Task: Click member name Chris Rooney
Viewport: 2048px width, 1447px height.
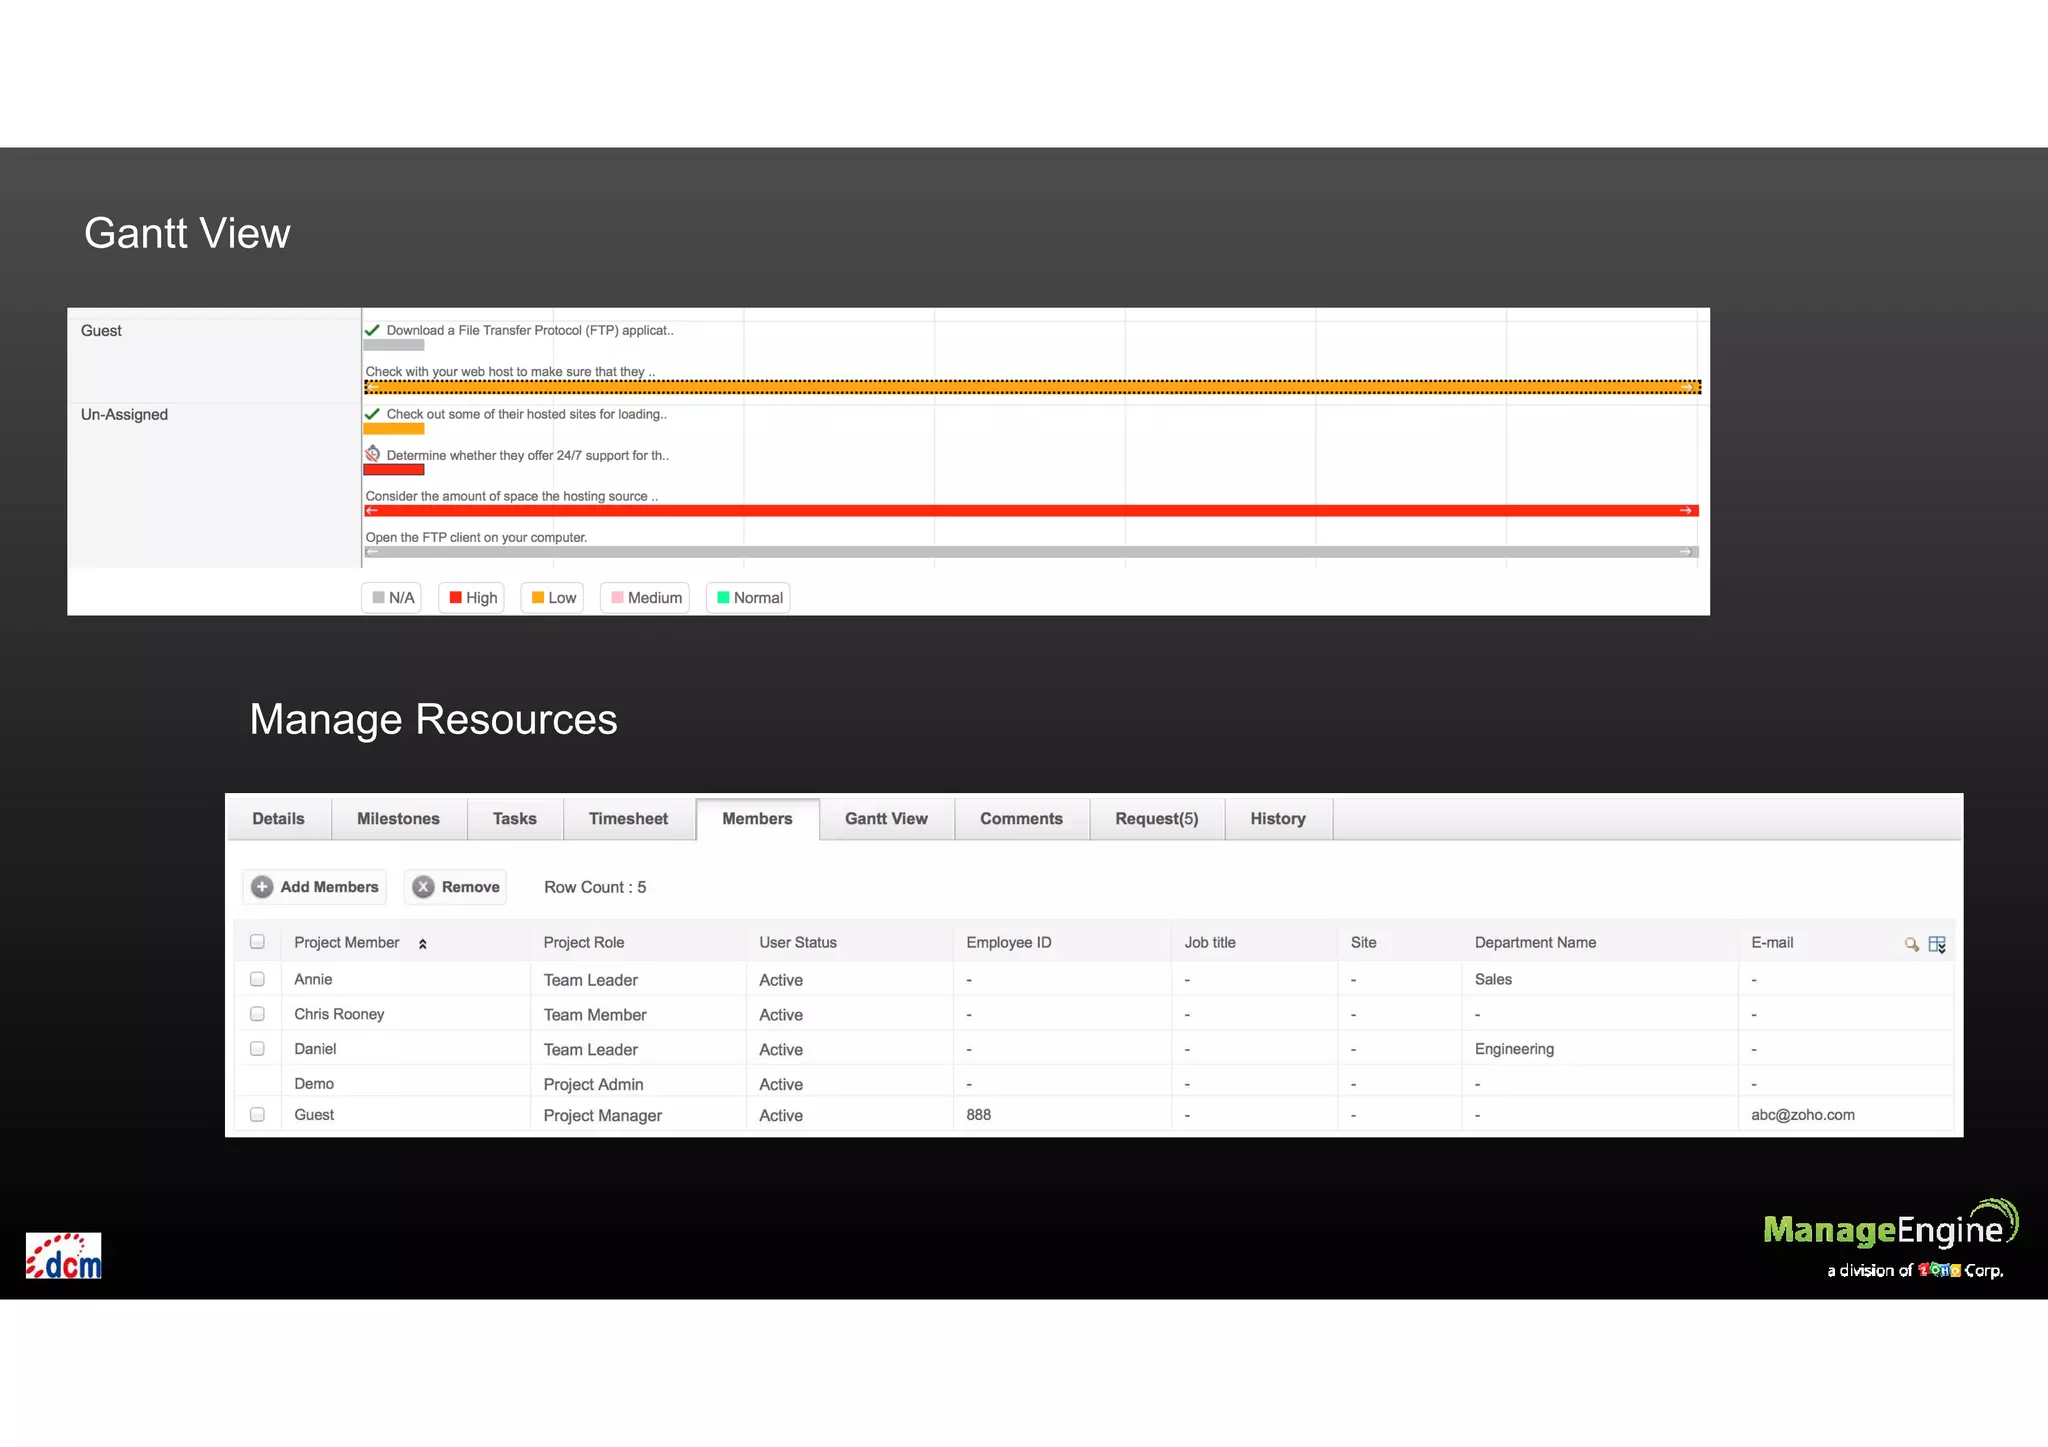Action: point(339,1014)
